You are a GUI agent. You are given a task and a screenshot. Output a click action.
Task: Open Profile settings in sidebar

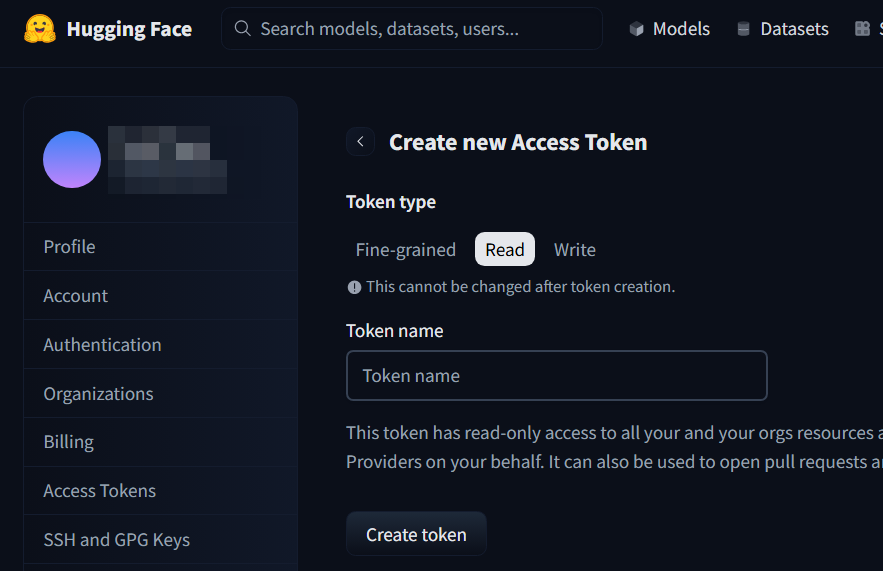pyautogui.click(x=70, y=246)
